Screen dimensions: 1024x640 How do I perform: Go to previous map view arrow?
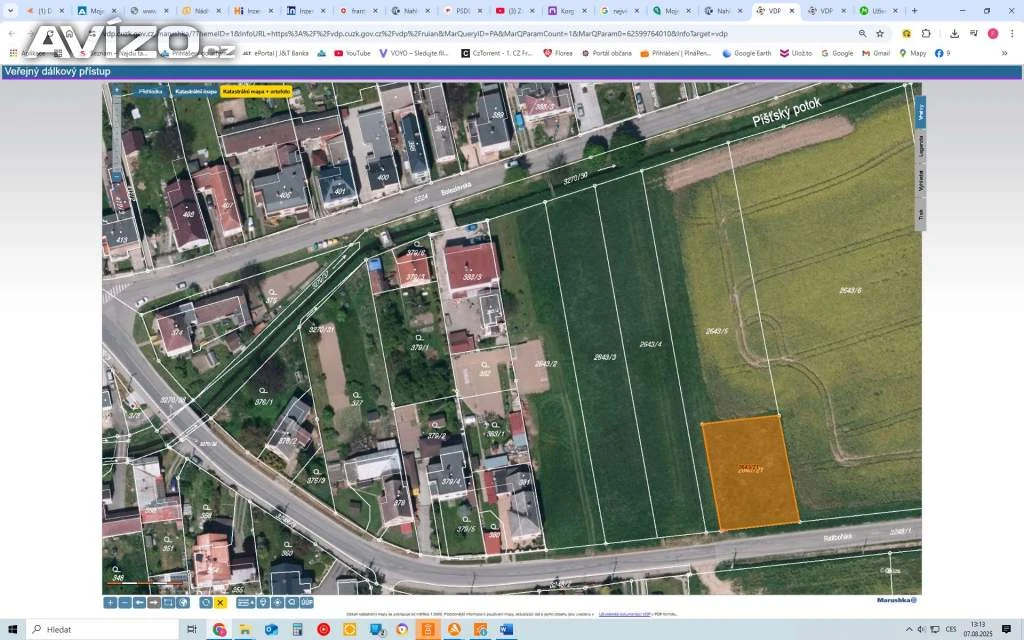pyautogui.click(x=139, y=603)
